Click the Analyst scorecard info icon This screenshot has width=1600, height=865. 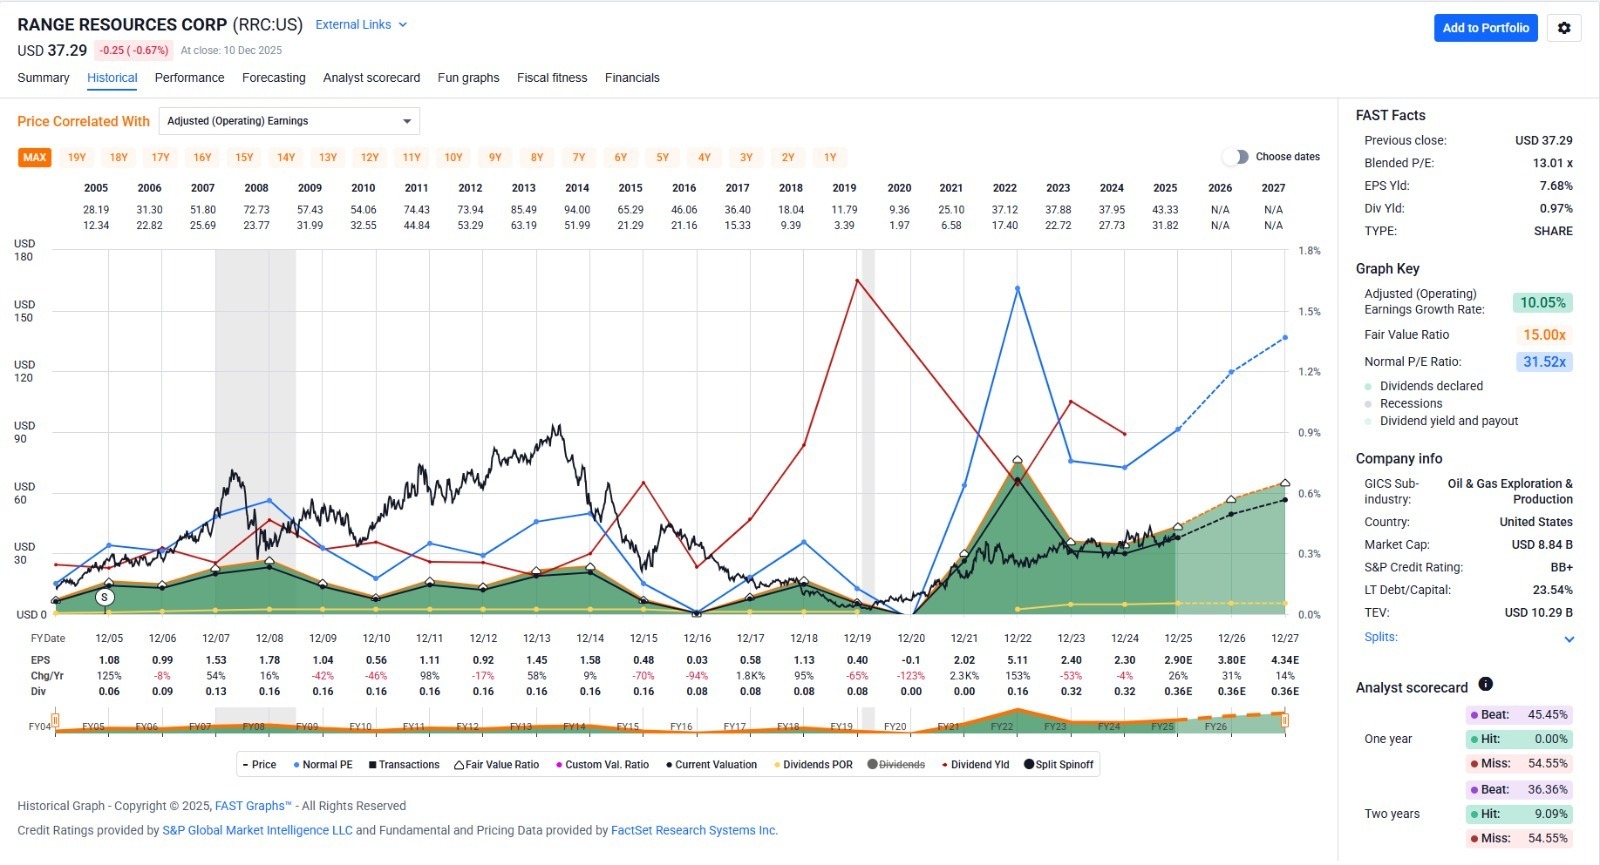pos(1485,685)
